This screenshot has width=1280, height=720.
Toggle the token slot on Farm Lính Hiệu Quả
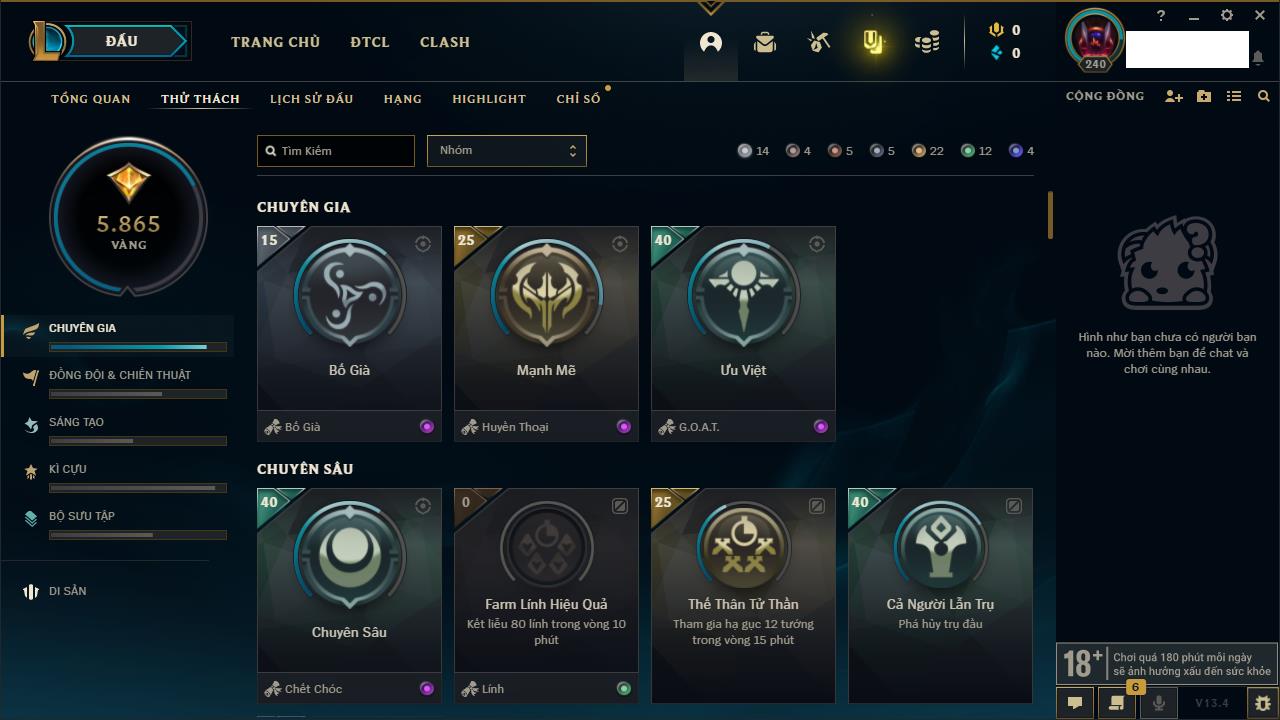[620, 506]
